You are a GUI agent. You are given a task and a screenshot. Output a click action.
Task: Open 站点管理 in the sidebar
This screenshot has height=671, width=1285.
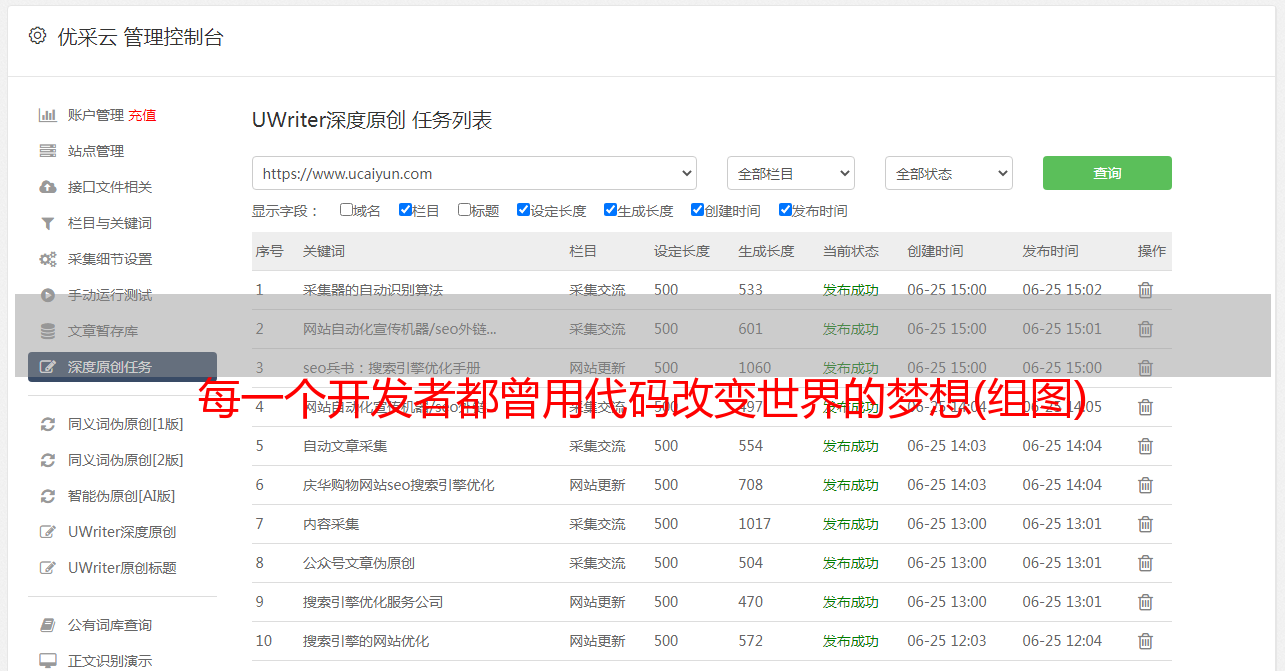tap(96, 151)
